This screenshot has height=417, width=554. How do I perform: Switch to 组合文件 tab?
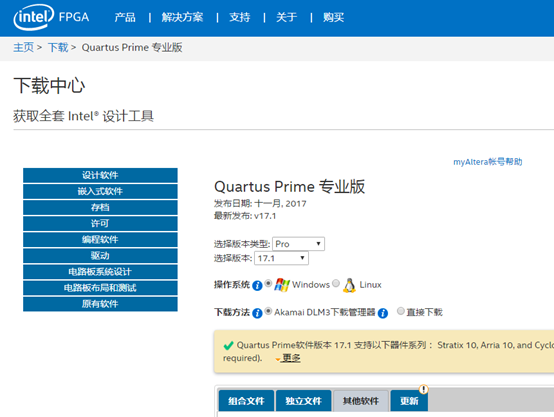(246, 401)
